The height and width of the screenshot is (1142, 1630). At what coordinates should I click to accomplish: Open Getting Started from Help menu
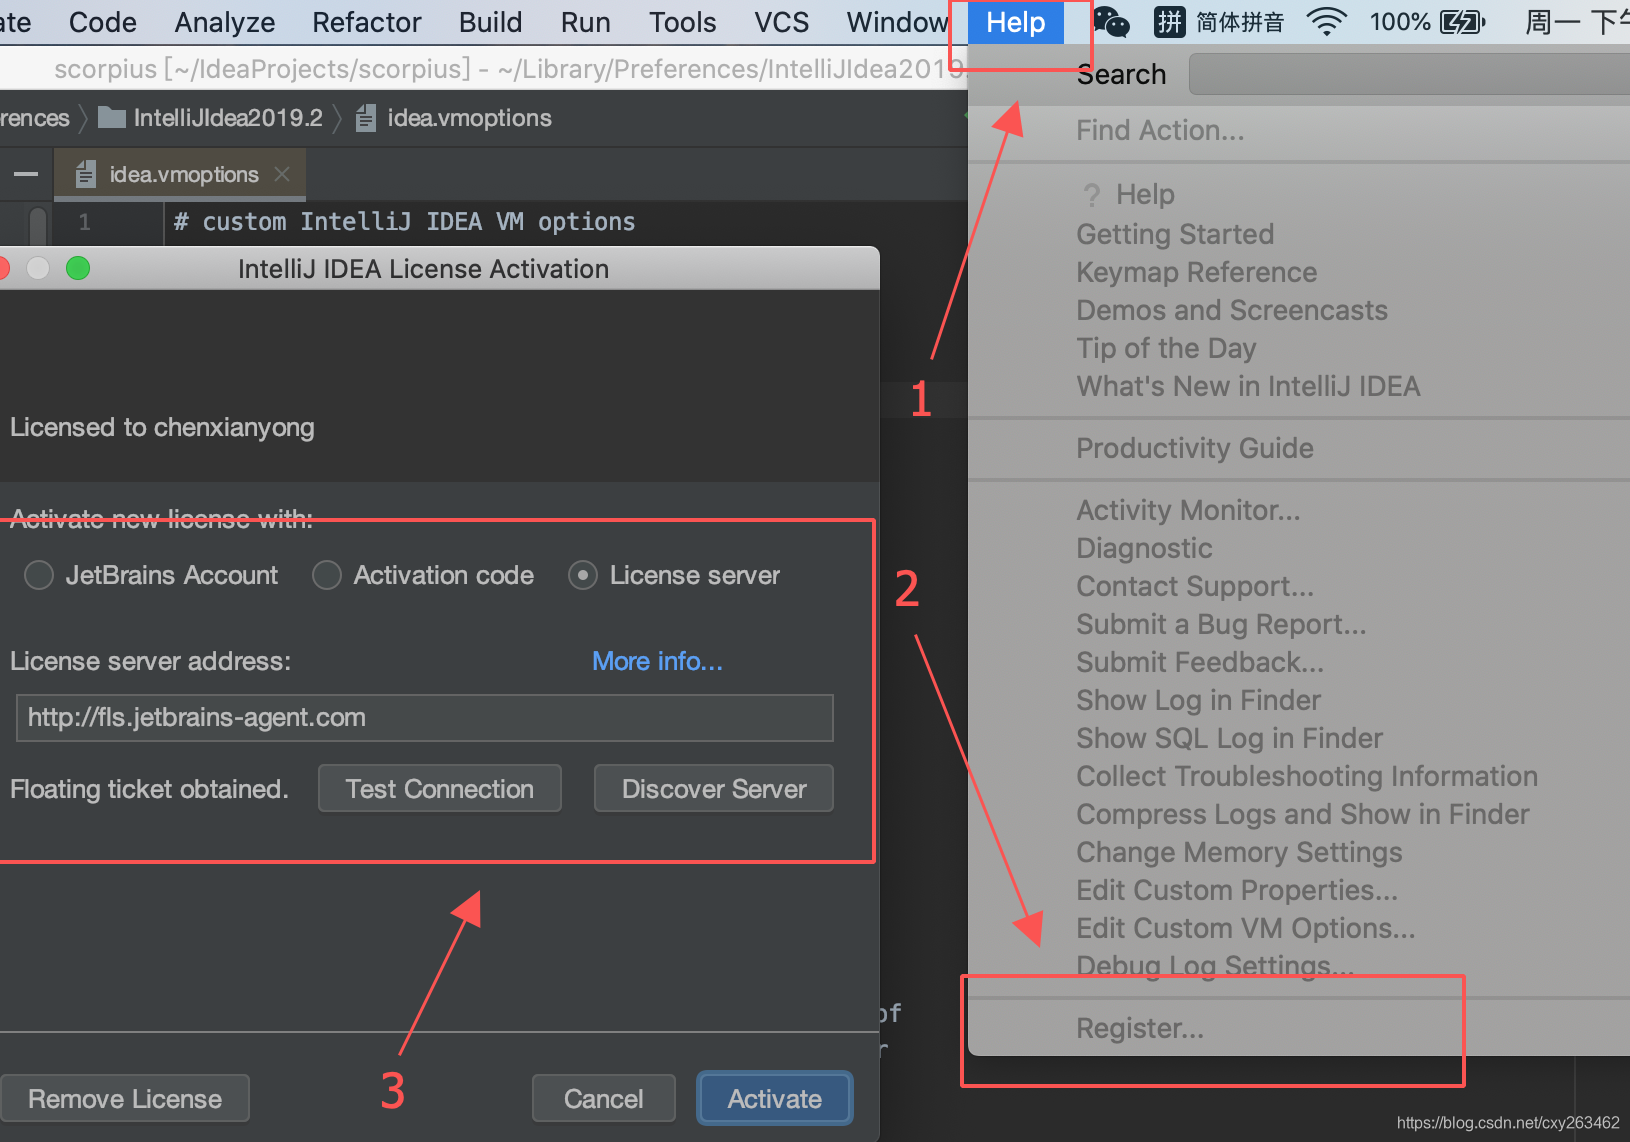coord(1175,234)
